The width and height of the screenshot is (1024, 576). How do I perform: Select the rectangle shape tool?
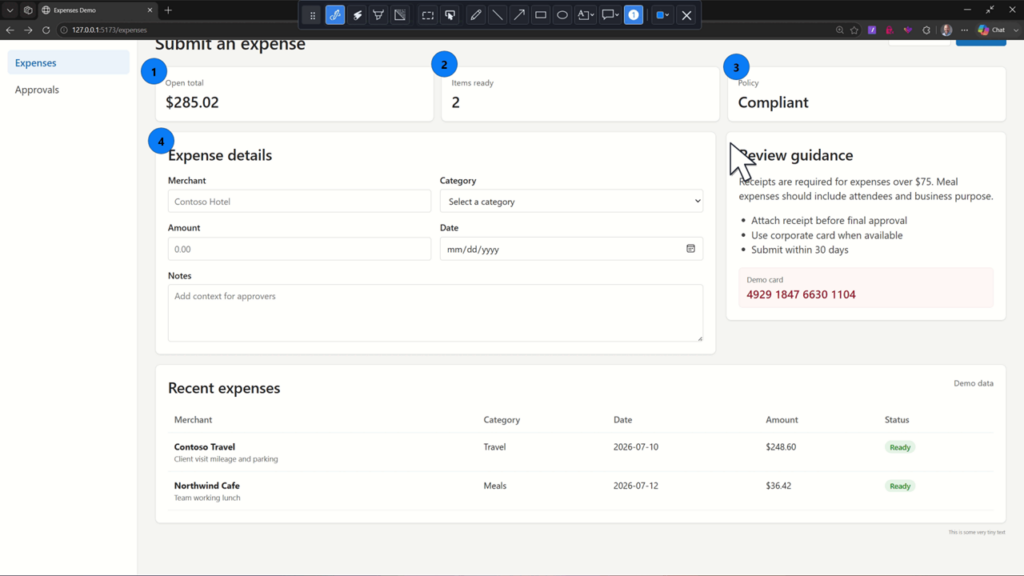541,15
